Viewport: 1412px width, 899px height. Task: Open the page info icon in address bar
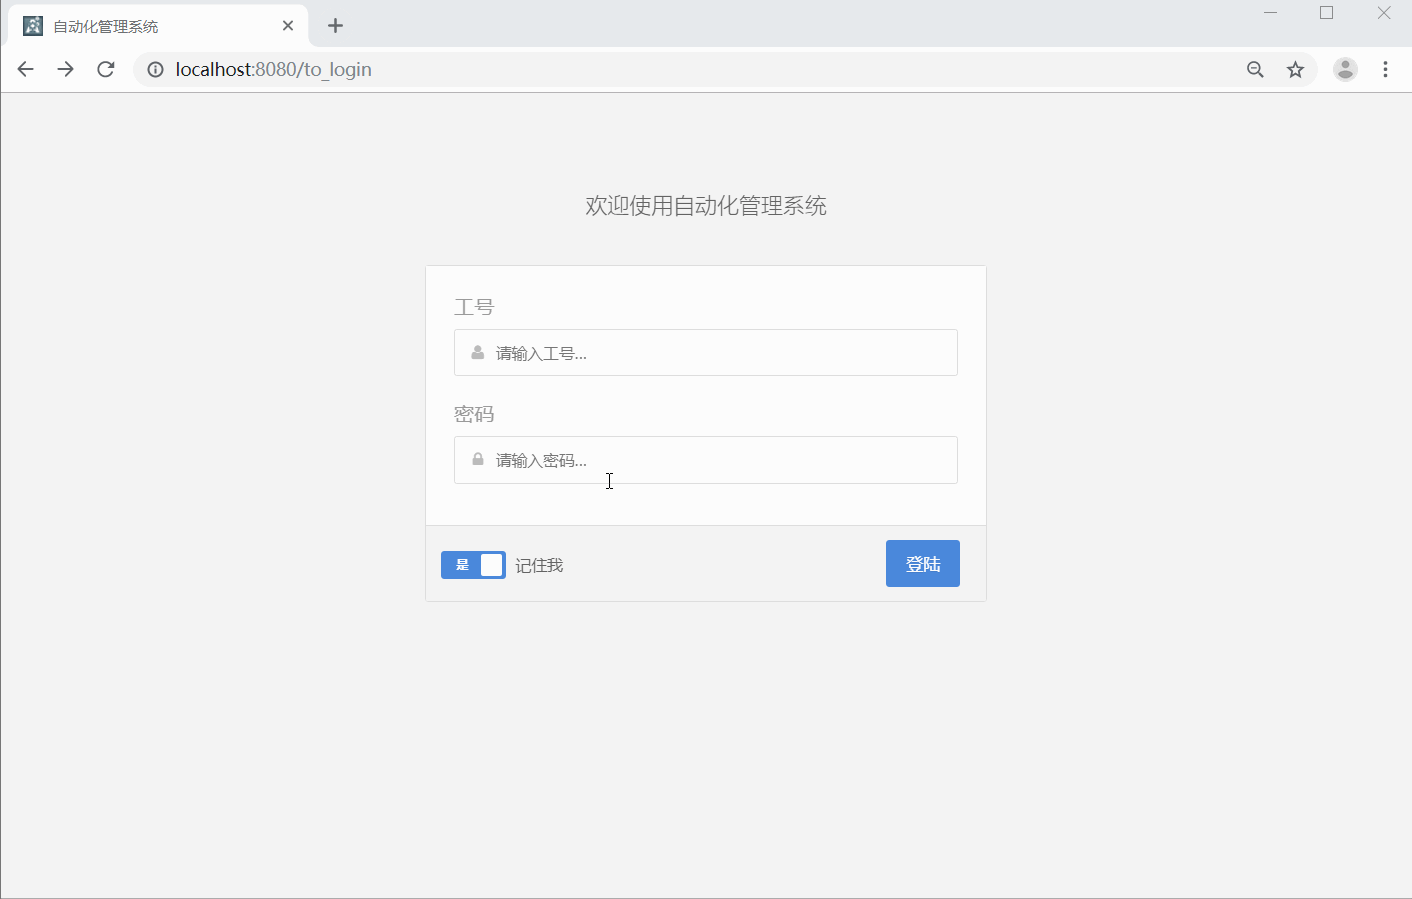pos(154,69)
